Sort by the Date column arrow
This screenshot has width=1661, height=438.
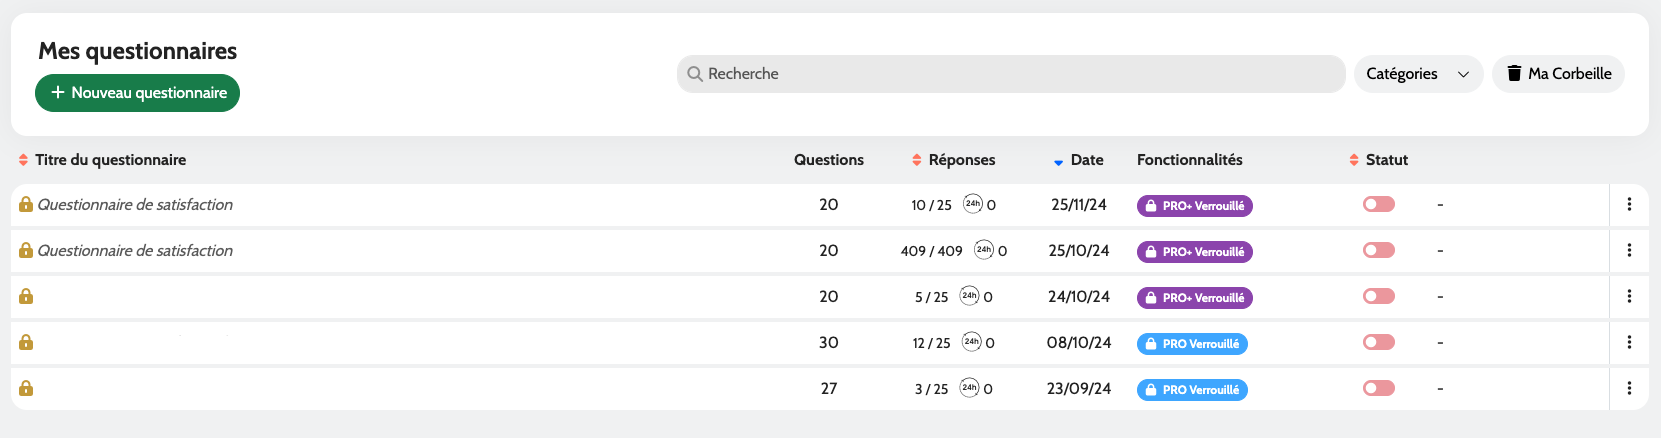(1058, 161)
